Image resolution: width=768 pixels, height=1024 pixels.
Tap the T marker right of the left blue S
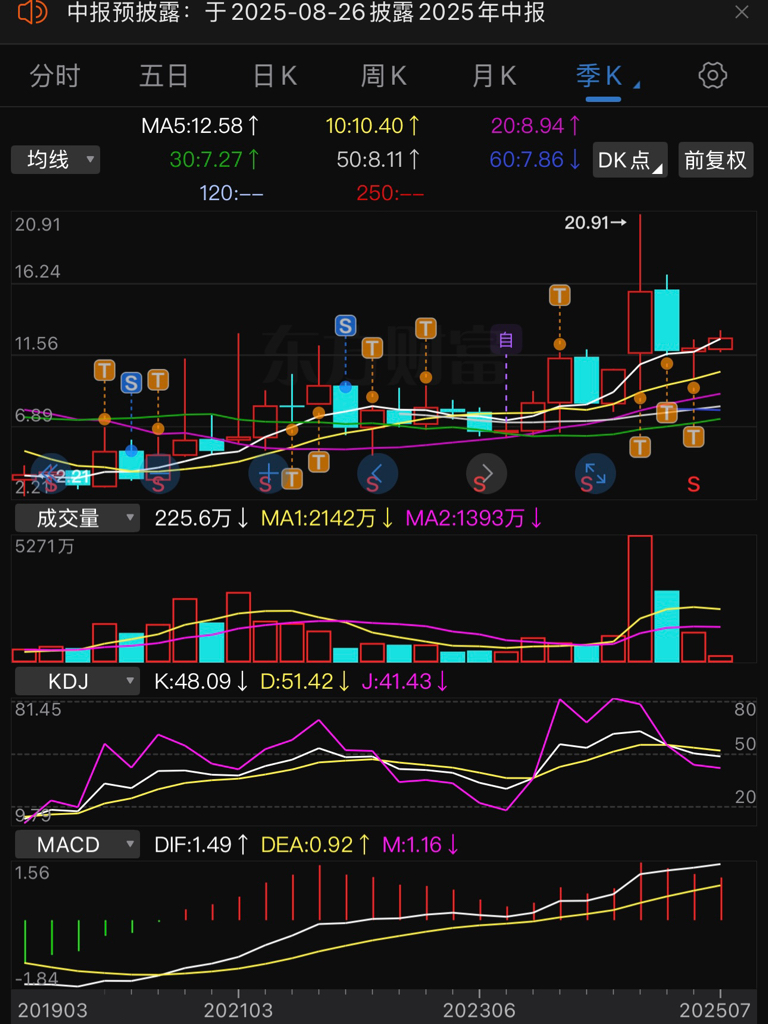(158, 379)
